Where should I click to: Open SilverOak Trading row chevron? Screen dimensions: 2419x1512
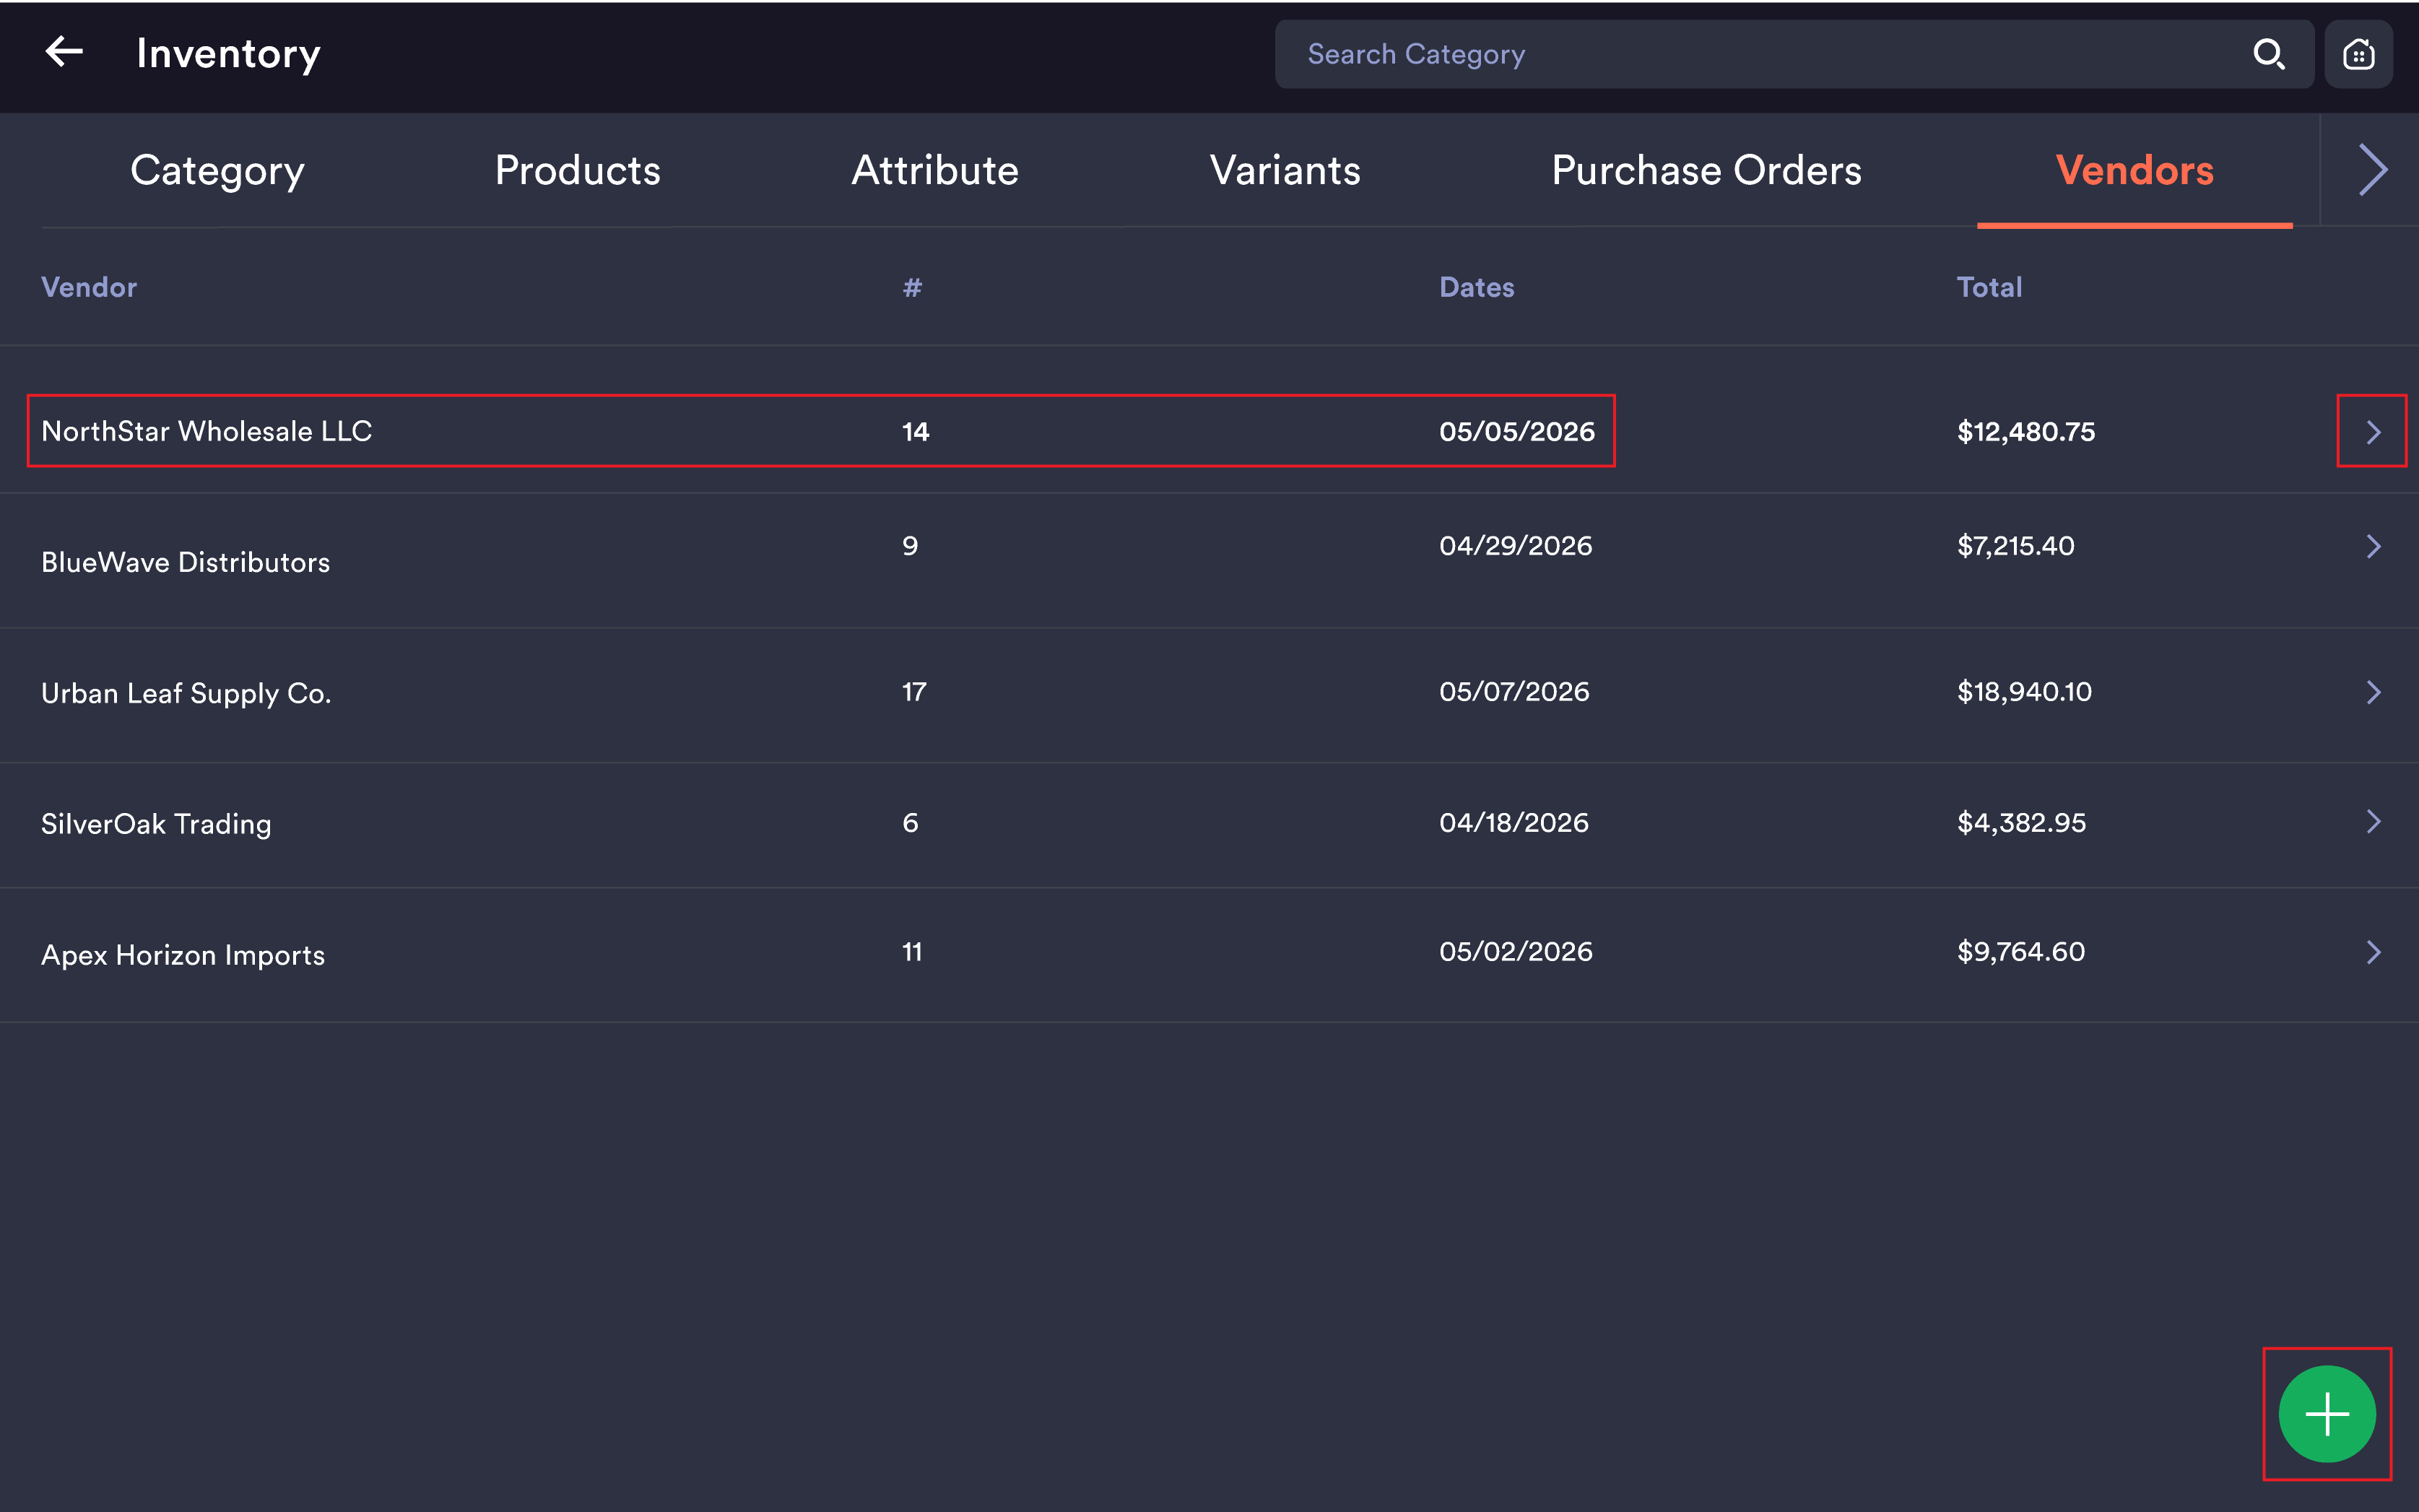coord(2372,822)
